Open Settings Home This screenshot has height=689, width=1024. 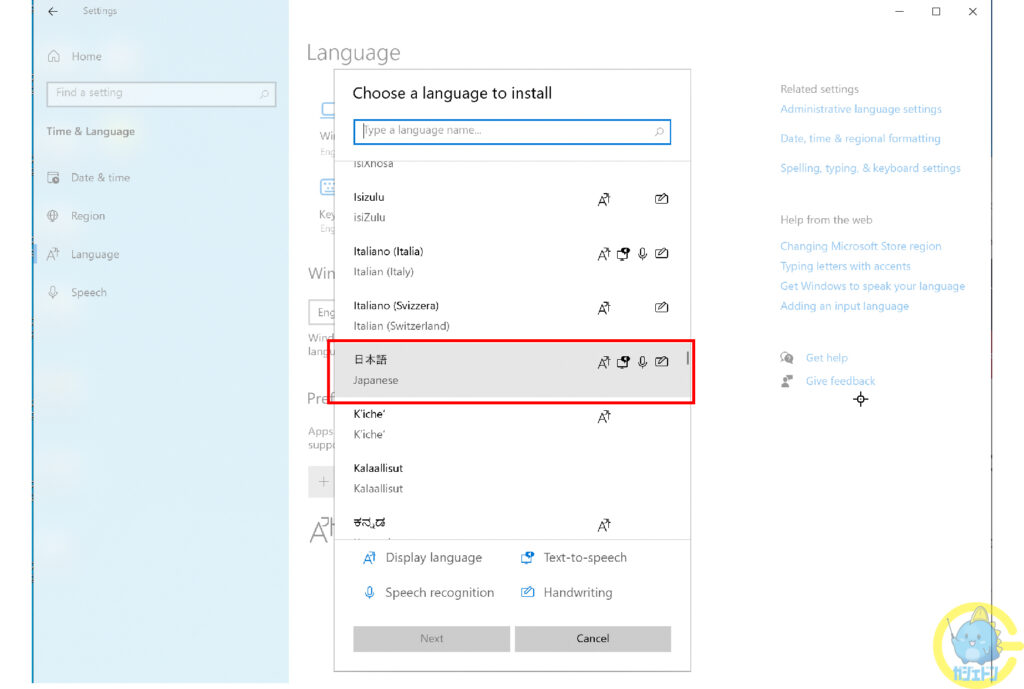[x=86, y=56]
